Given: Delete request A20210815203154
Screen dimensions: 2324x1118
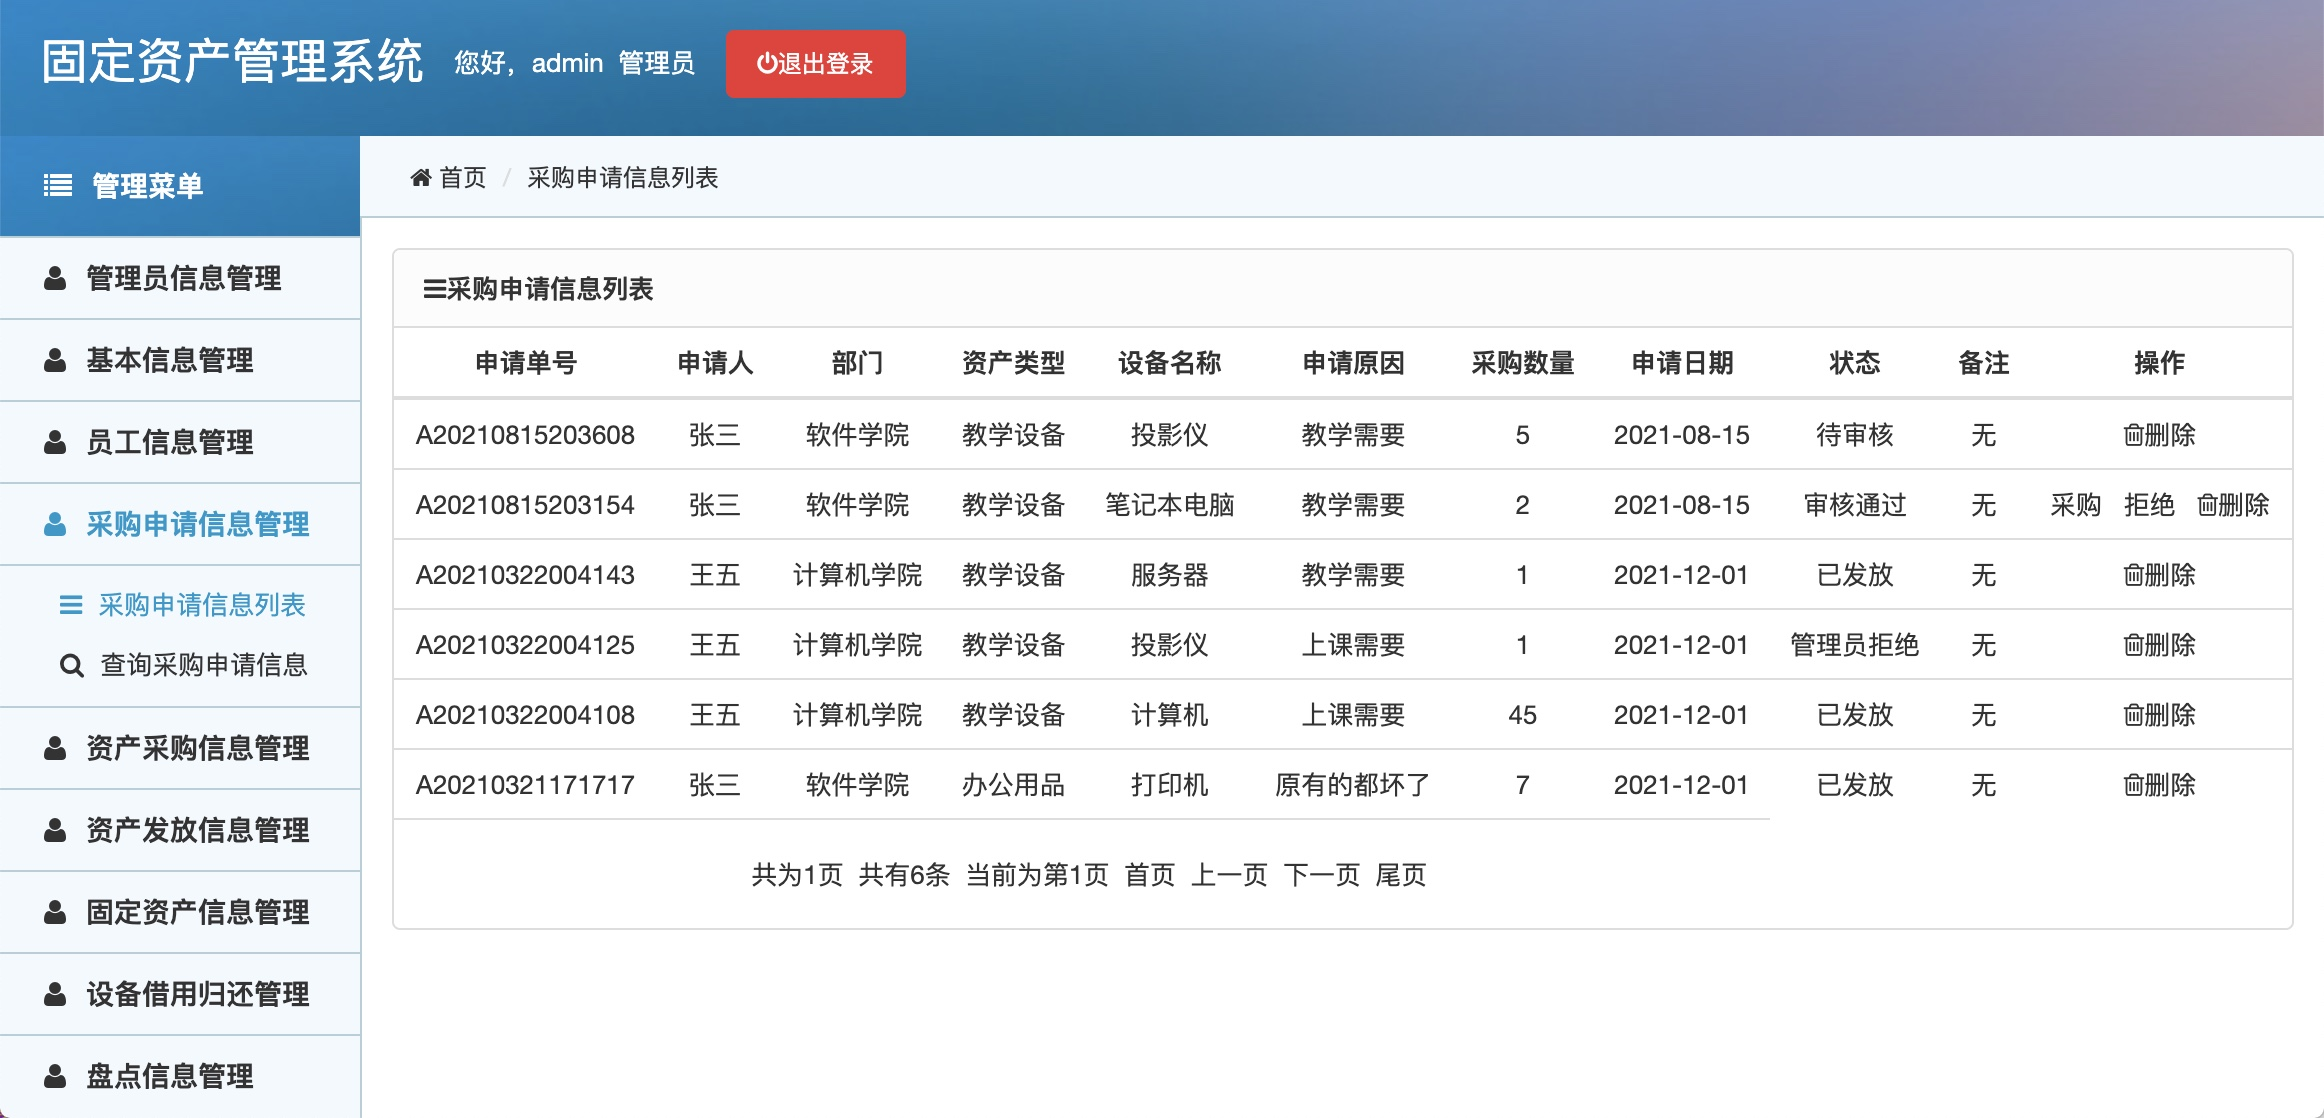Looking at the screenshot, I should [x=2233, y=505].
